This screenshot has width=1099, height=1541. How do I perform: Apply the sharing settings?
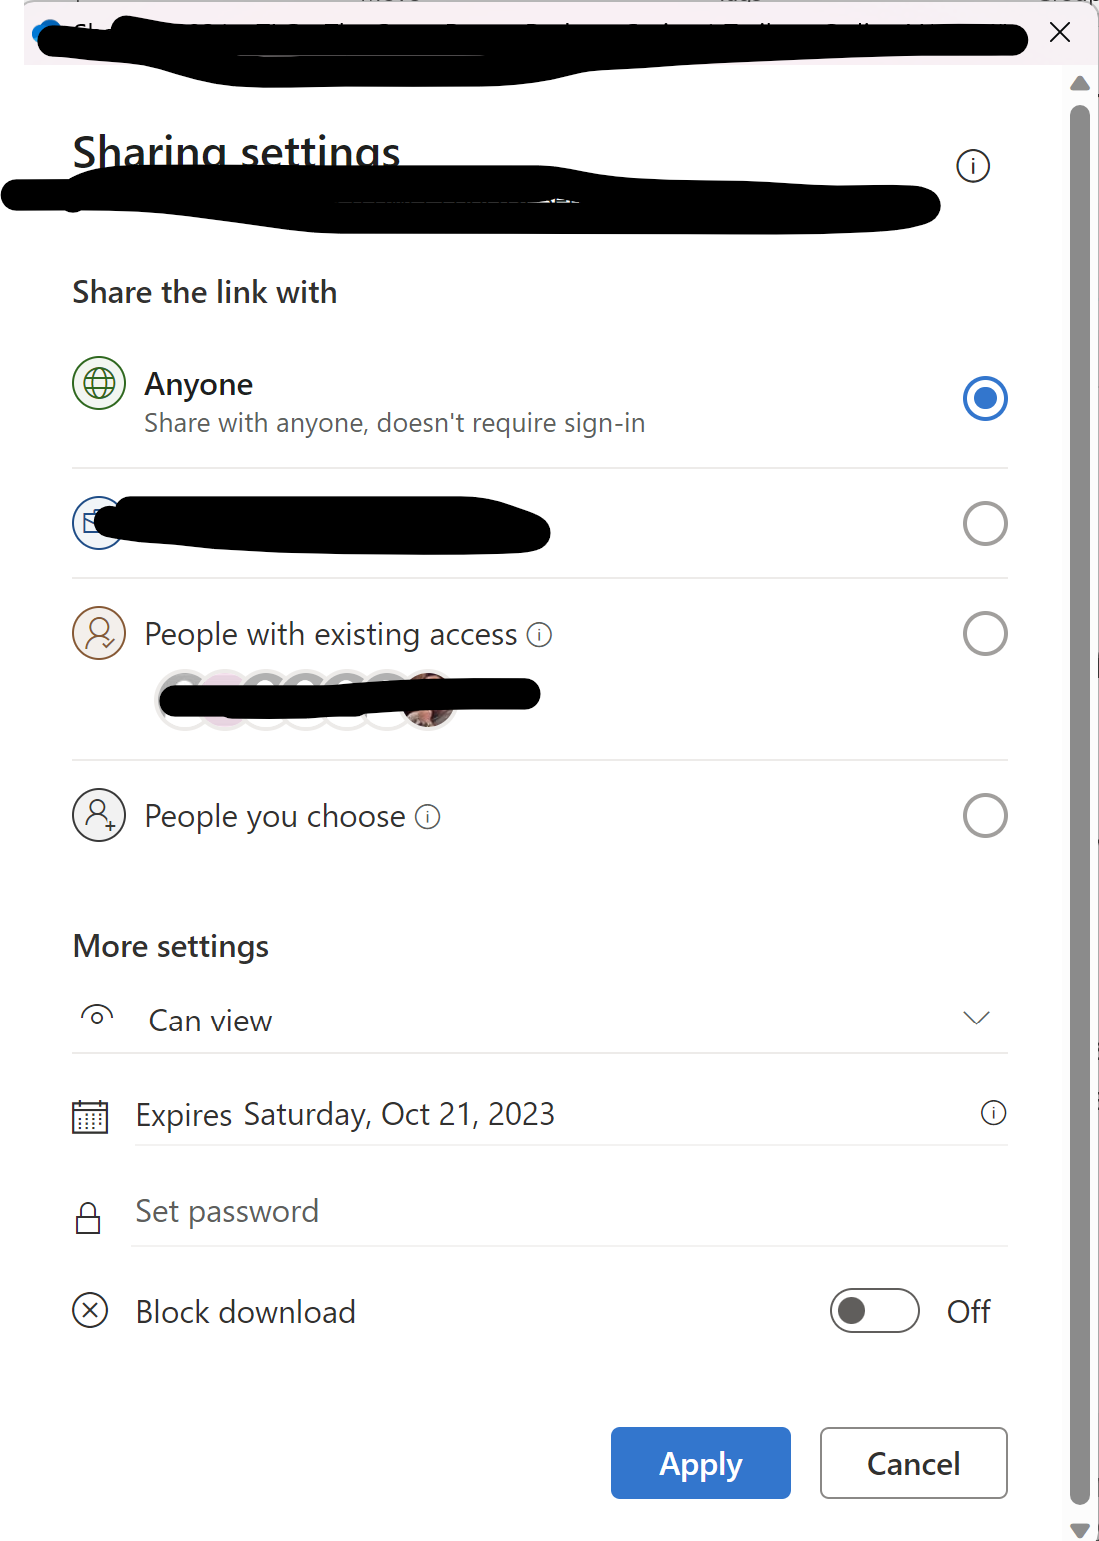tap(700, 1462)
